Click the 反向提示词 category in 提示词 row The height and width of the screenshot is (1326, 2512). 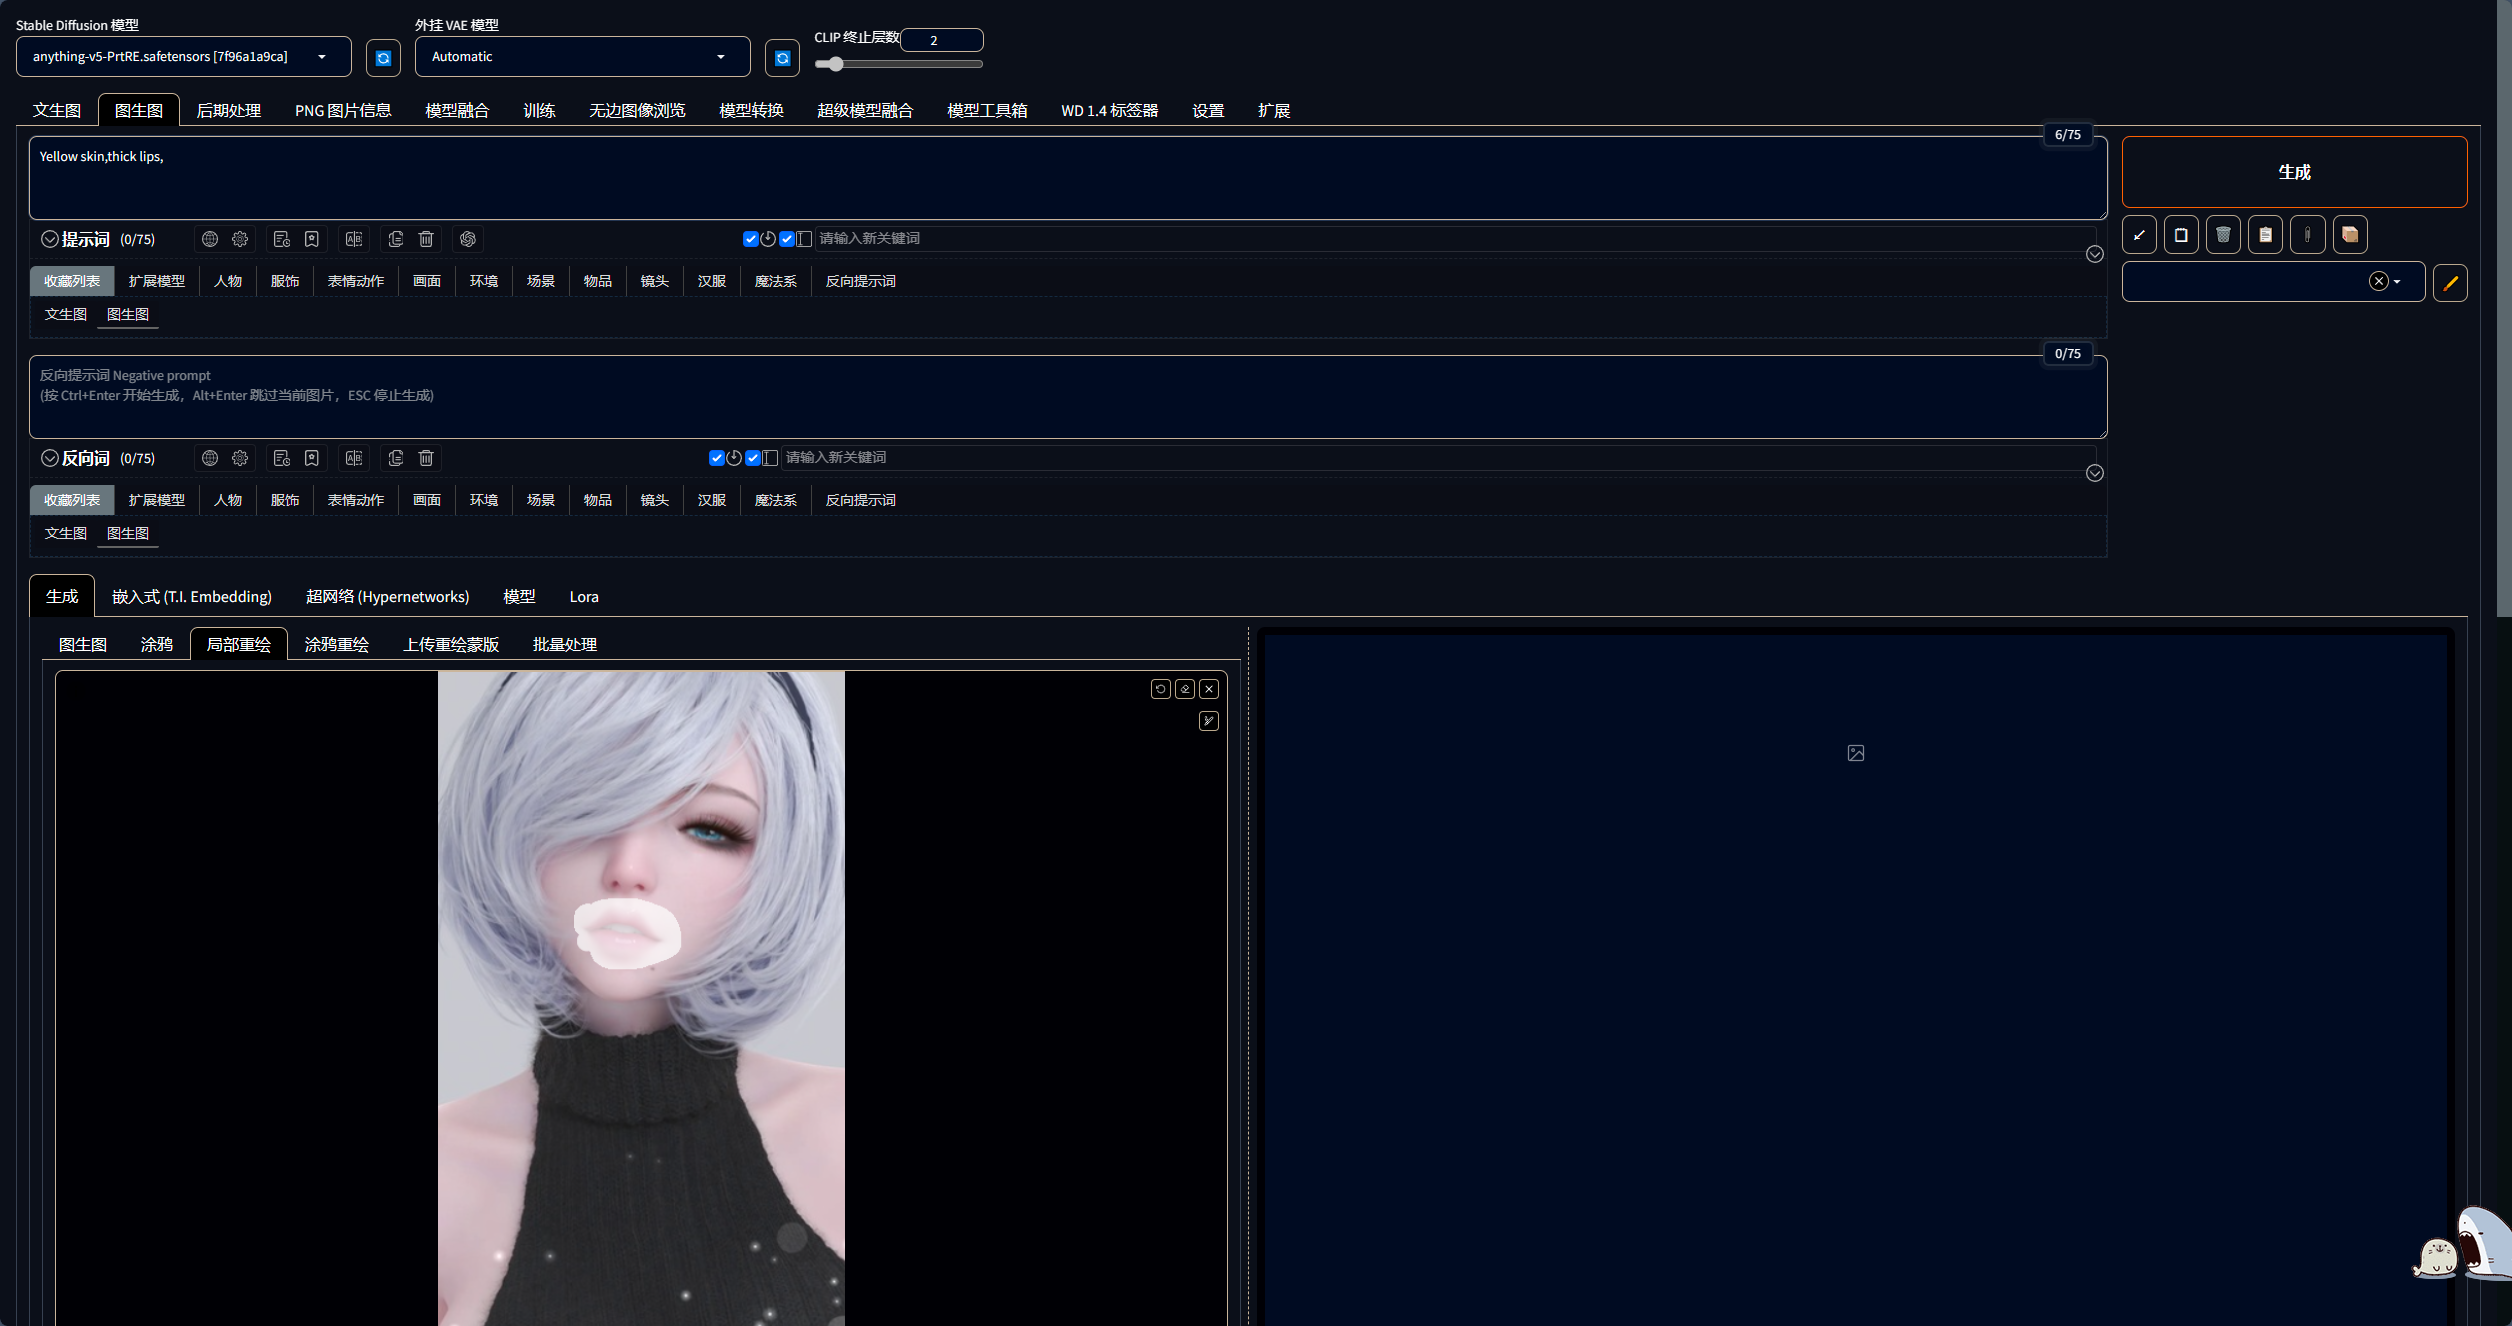(x=860, y=281)
